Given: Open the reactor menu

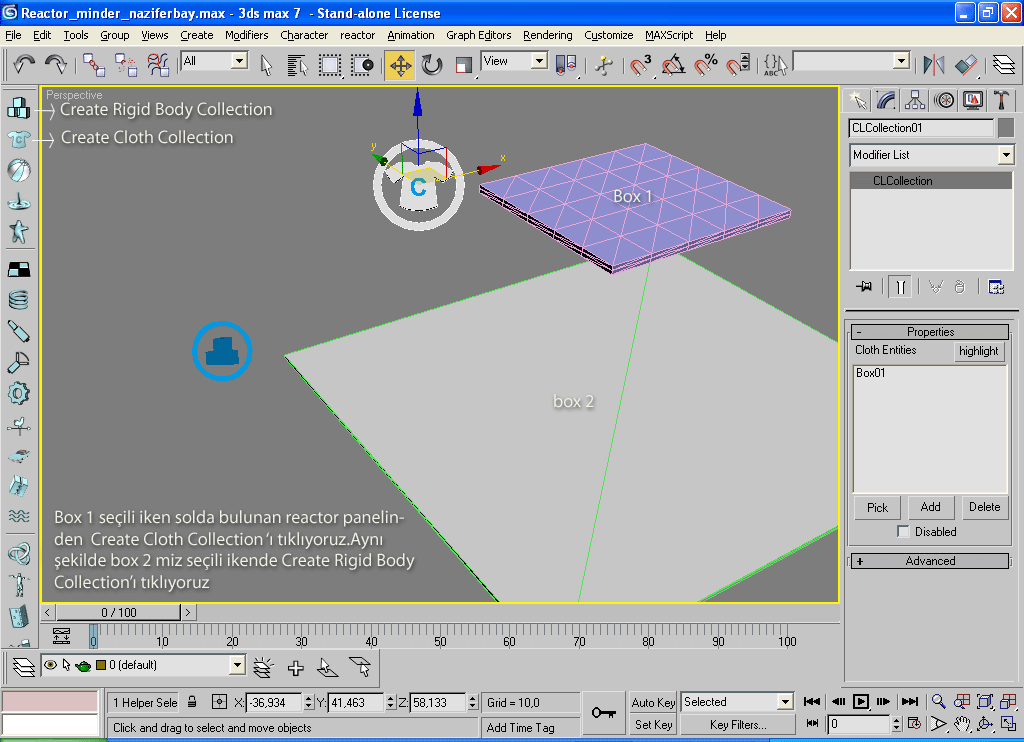Looking at the screenshot, I should tap(357, 35).
